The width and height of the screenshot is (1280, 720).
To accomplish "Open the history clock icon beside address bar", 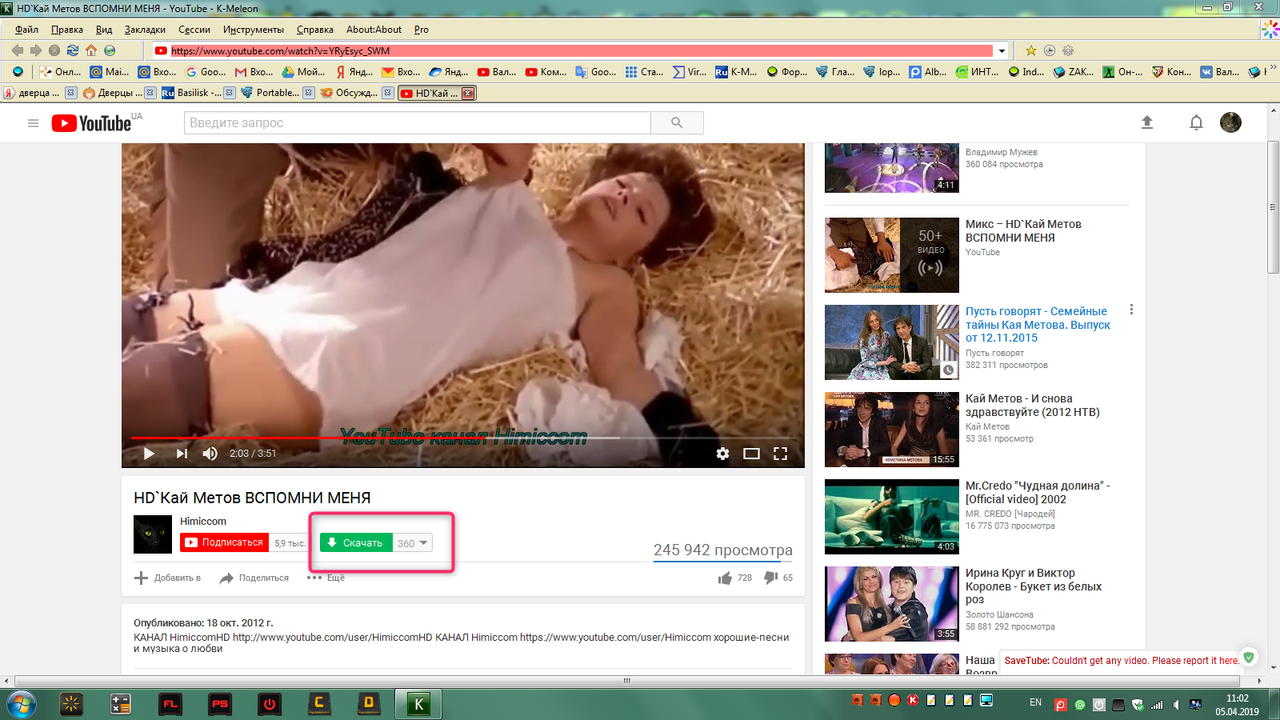I will tap(1049, 50).
